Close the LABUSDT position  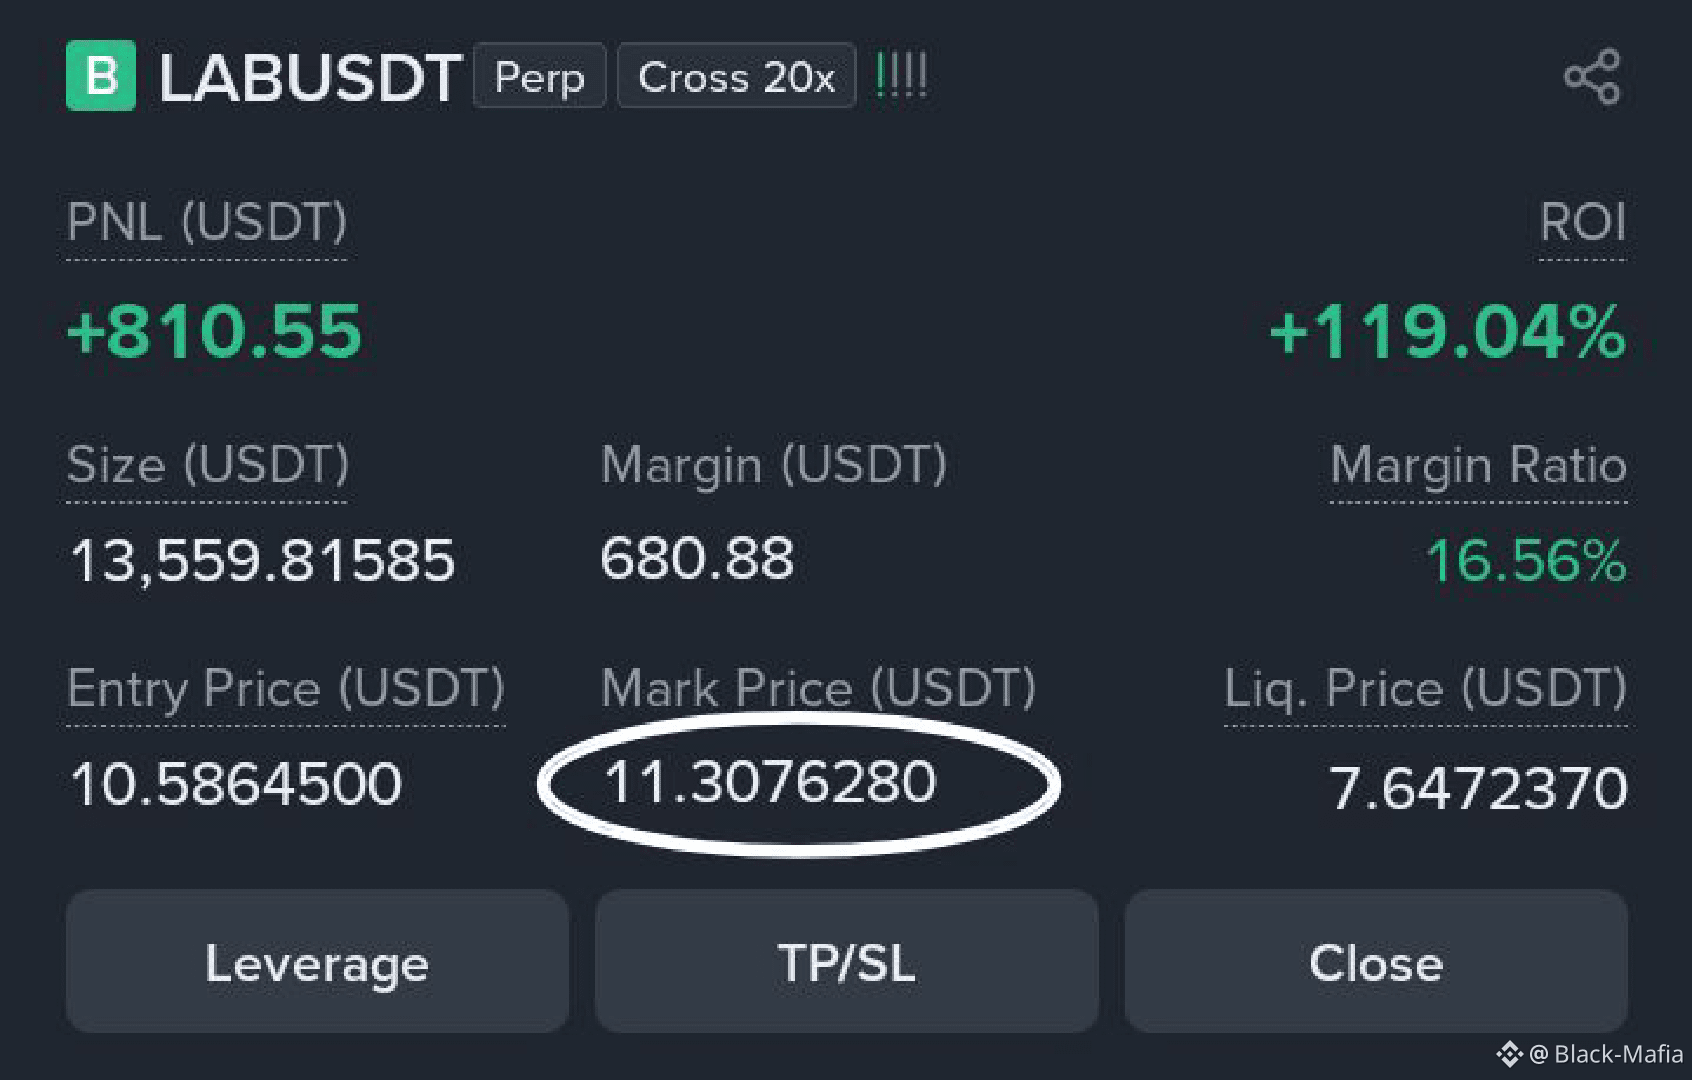tap(1376, 962)
